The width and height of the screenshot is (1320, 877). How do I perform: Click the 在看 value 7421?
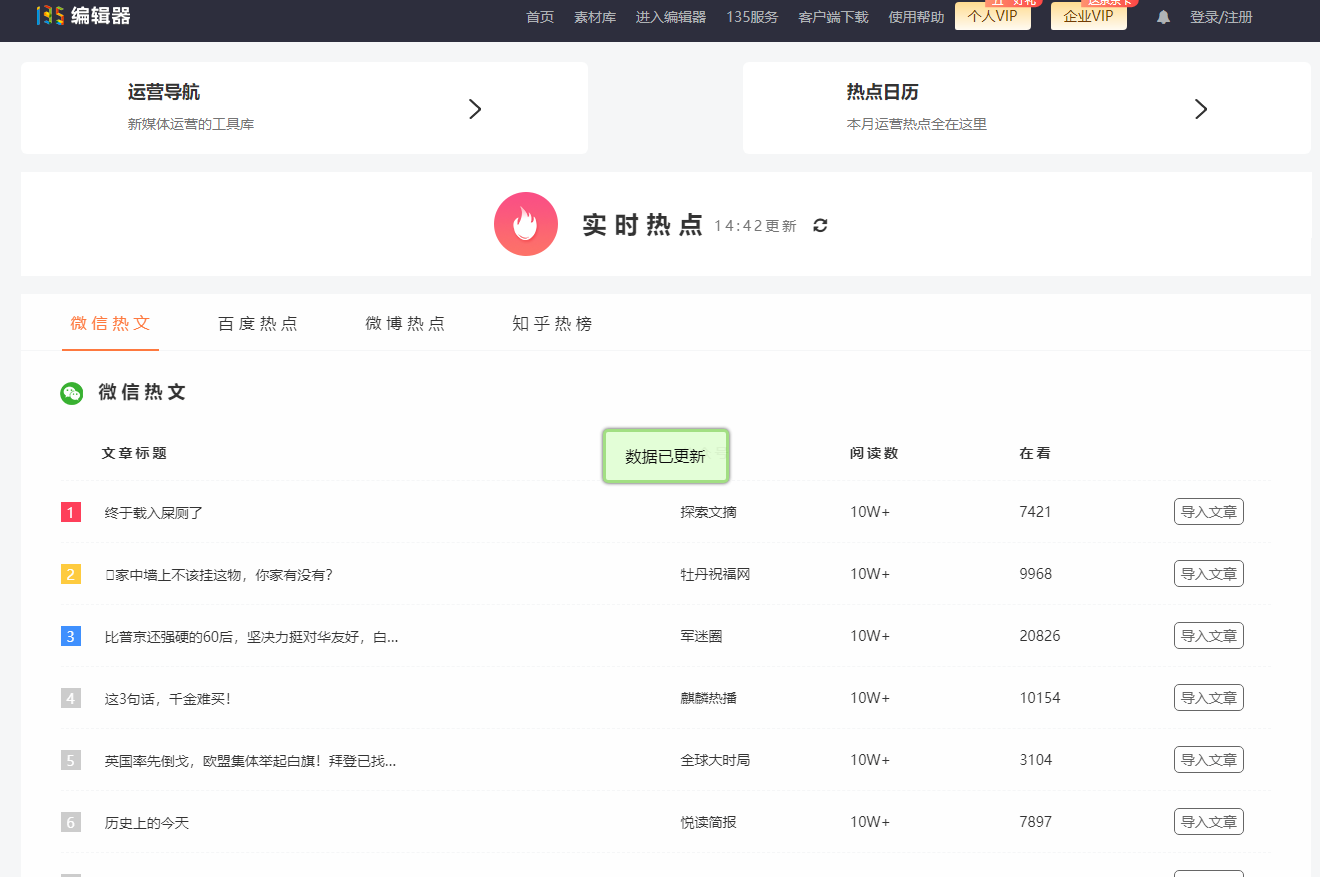pyautogui.click(x=1036, y=512)
